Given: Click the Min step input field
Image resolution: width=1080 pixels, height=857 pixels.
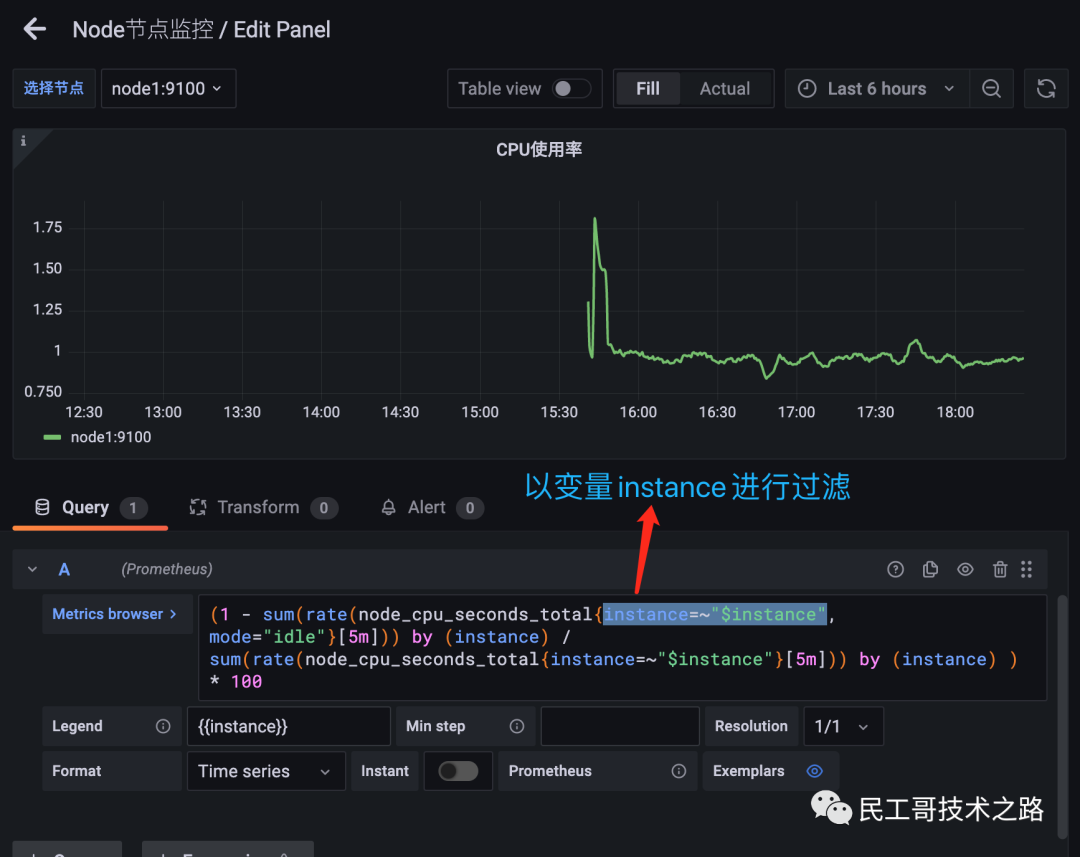Looking at the screenshot, I should click(x=620, y=726).
